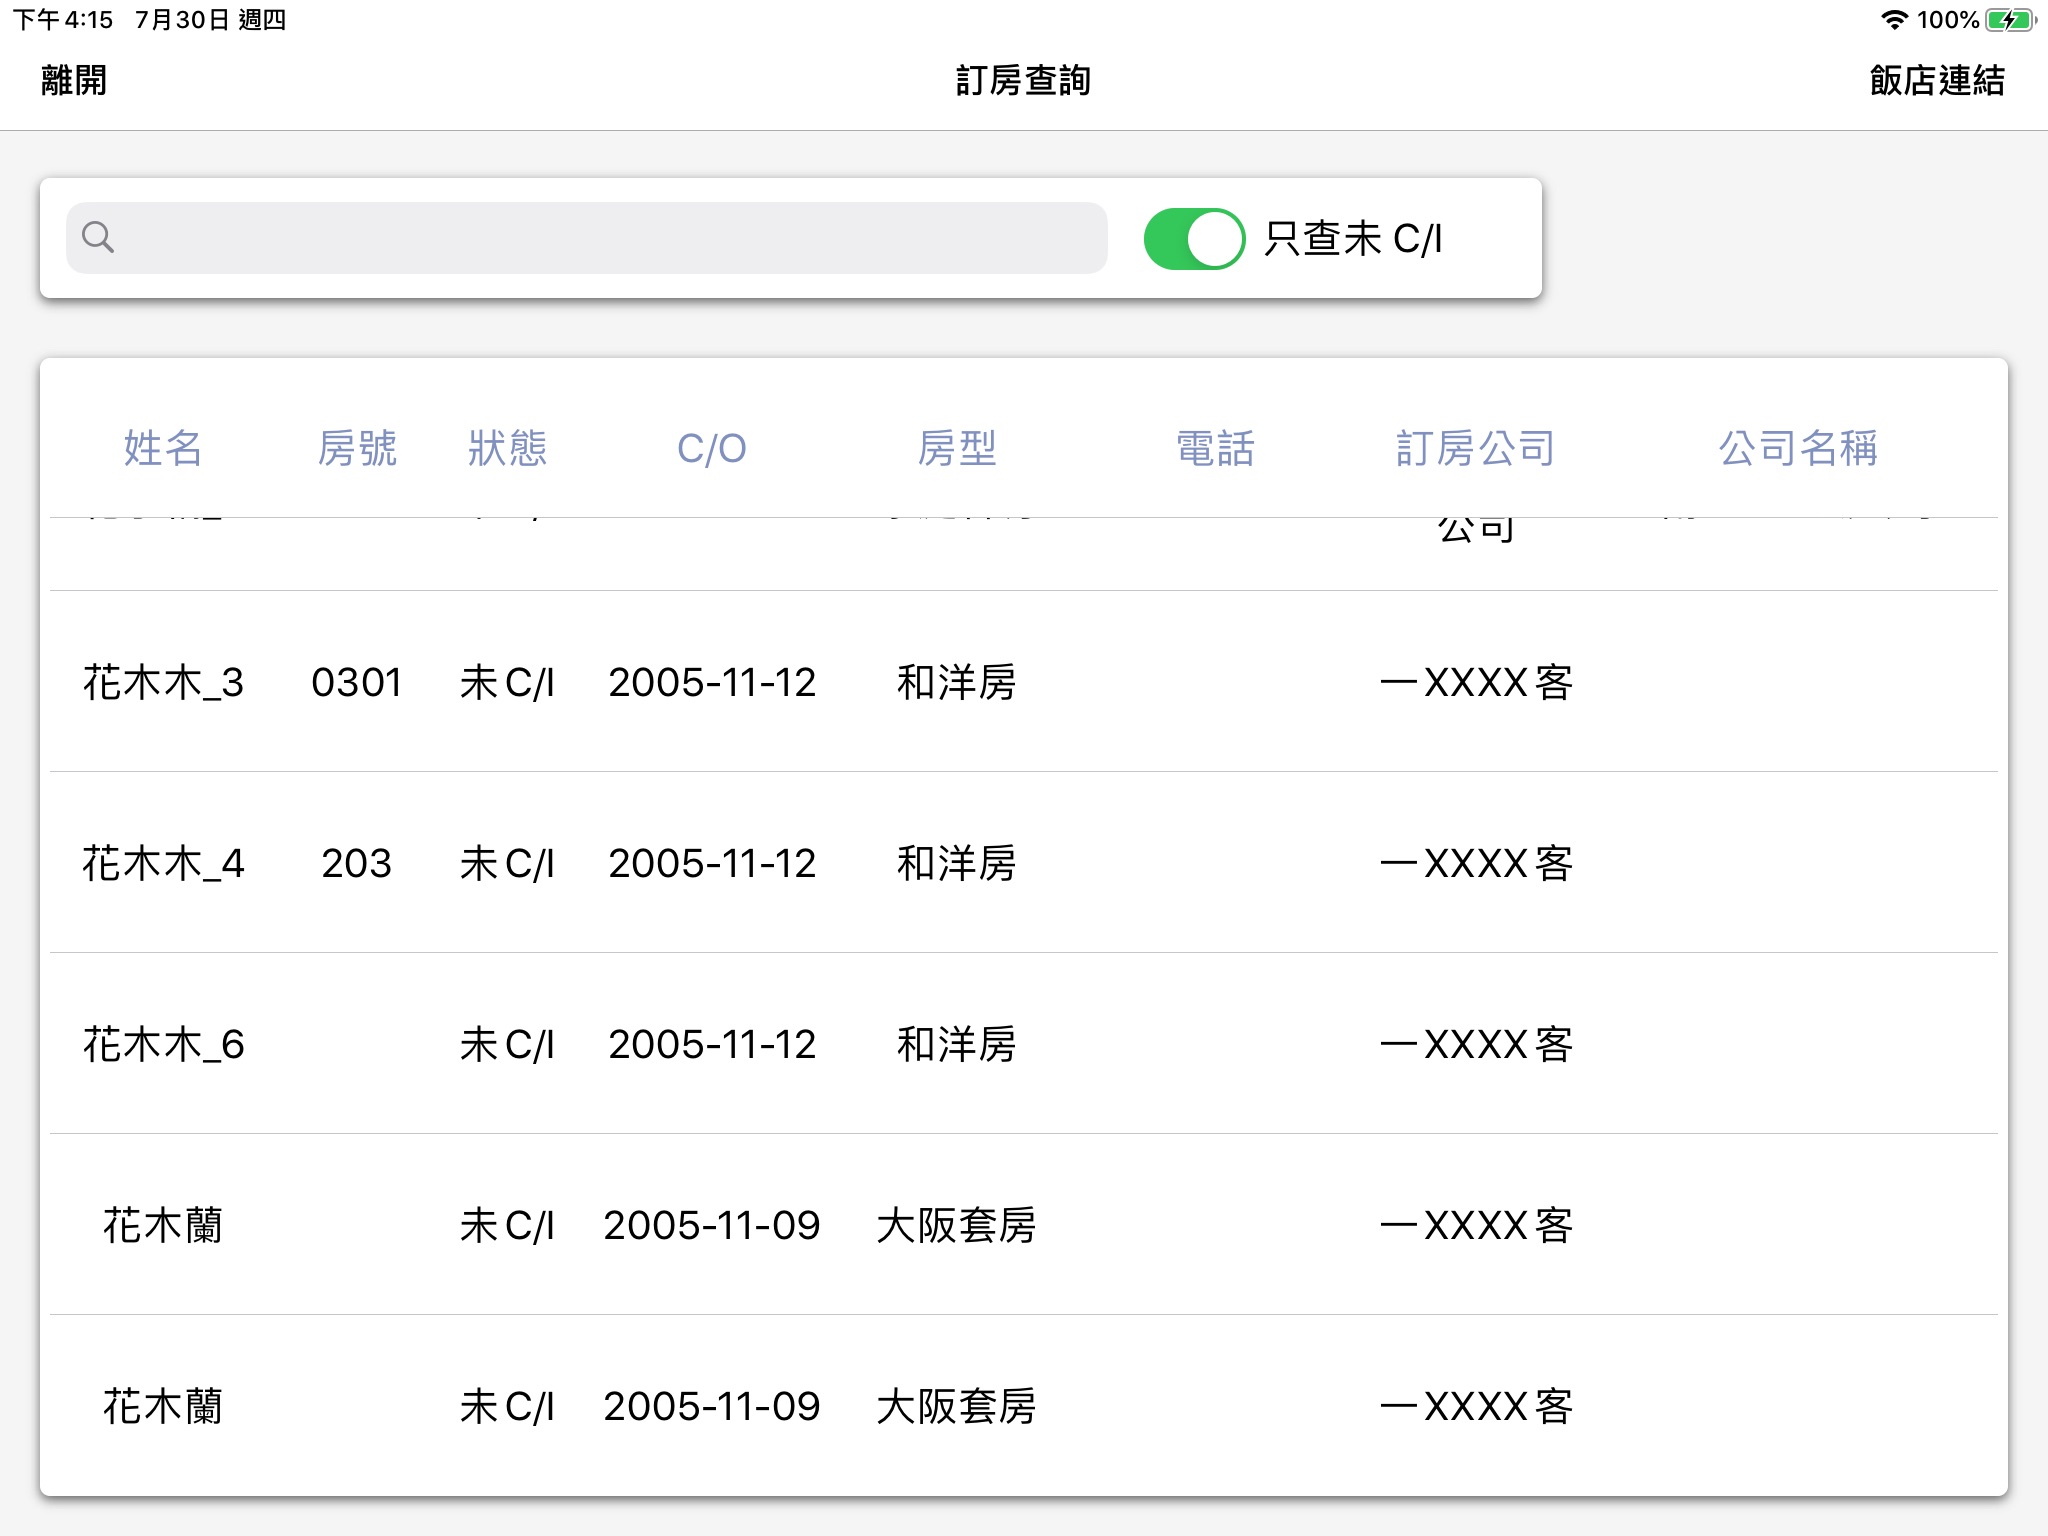Screen dimensions: 2048x1536
Task: Tap the 離開 button to exit
Action: coord(74,80)
